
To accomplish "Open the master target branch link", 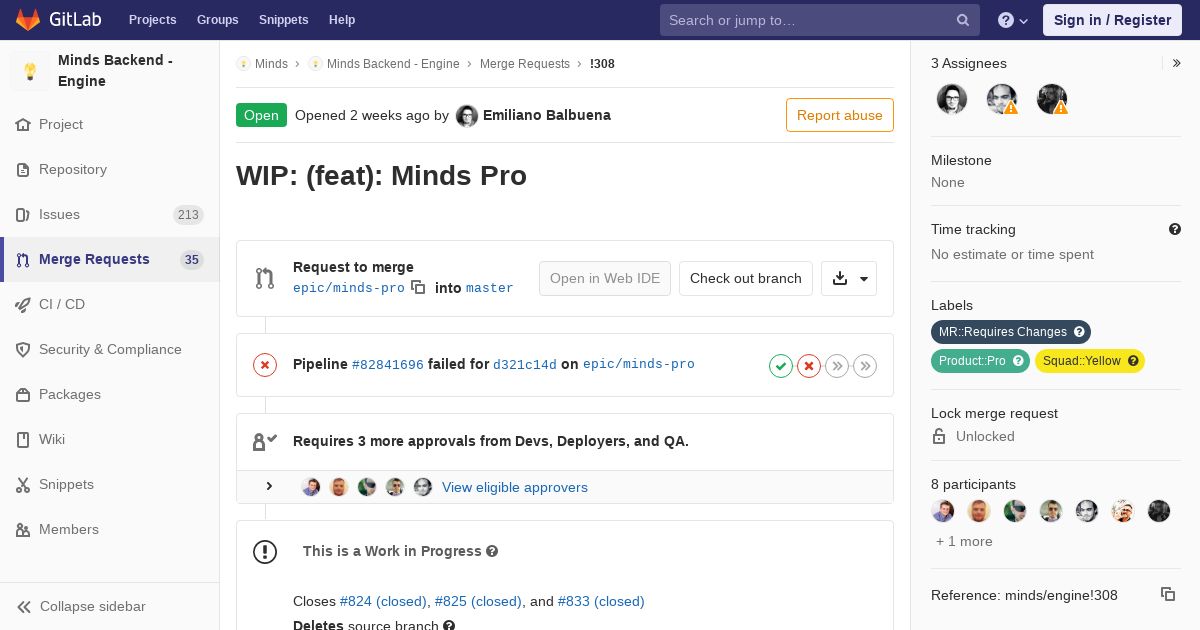I will 490,288.
